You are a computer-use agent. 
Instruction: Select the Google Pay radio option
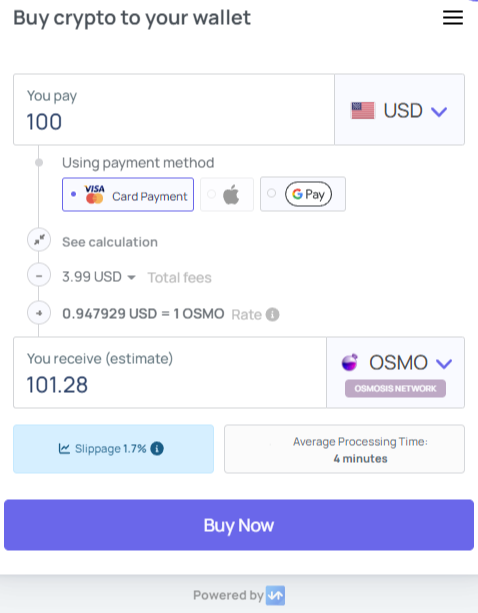point(303,194)
